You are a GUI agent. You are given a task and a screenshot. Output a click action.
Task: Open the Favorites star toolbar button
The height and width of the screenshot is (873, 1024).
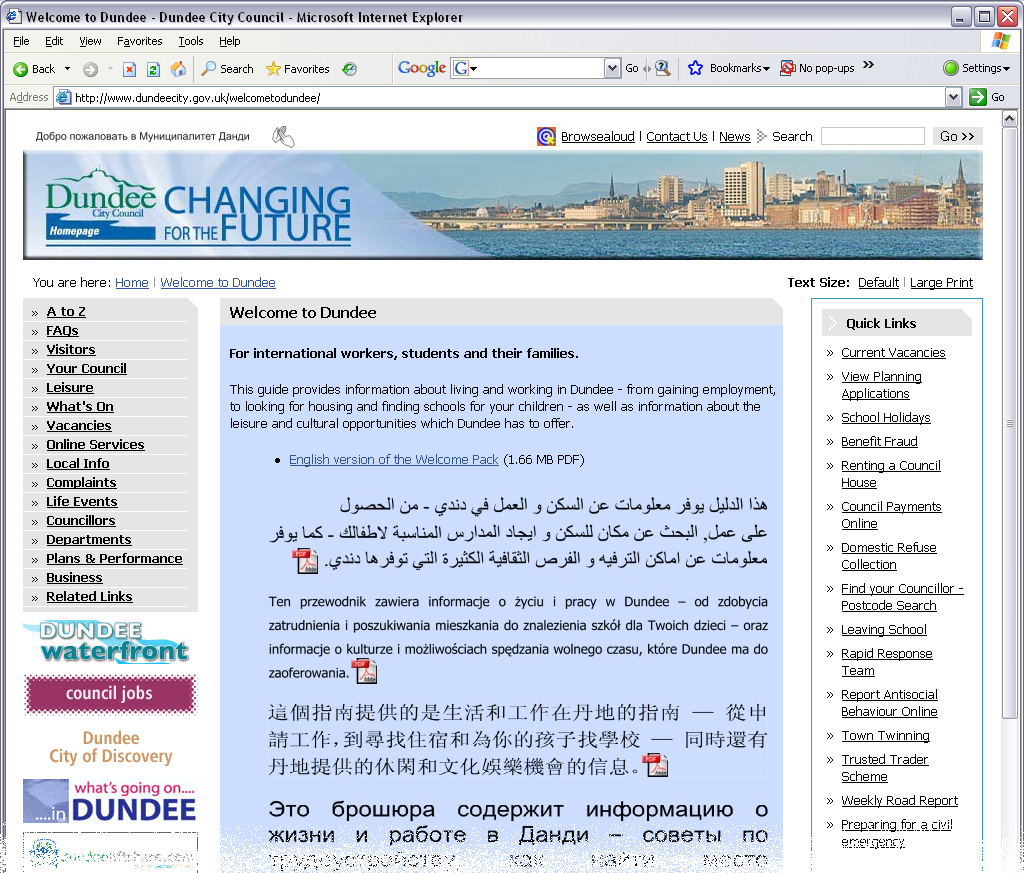pos(298,69)
